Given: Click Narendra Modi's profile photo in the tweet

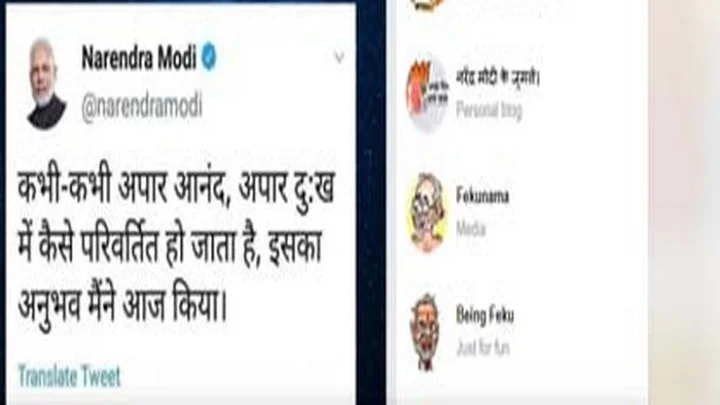Looking at the screenshot, I should point(46,84).
